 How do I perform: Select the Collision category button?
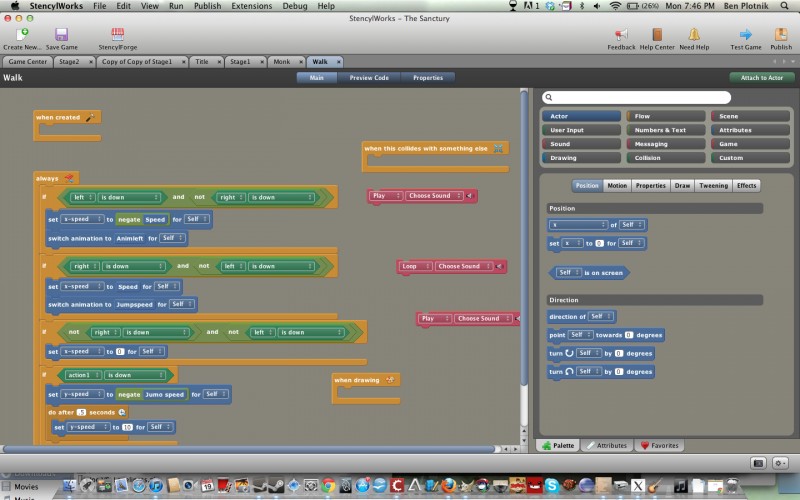[x=666, y=158]
